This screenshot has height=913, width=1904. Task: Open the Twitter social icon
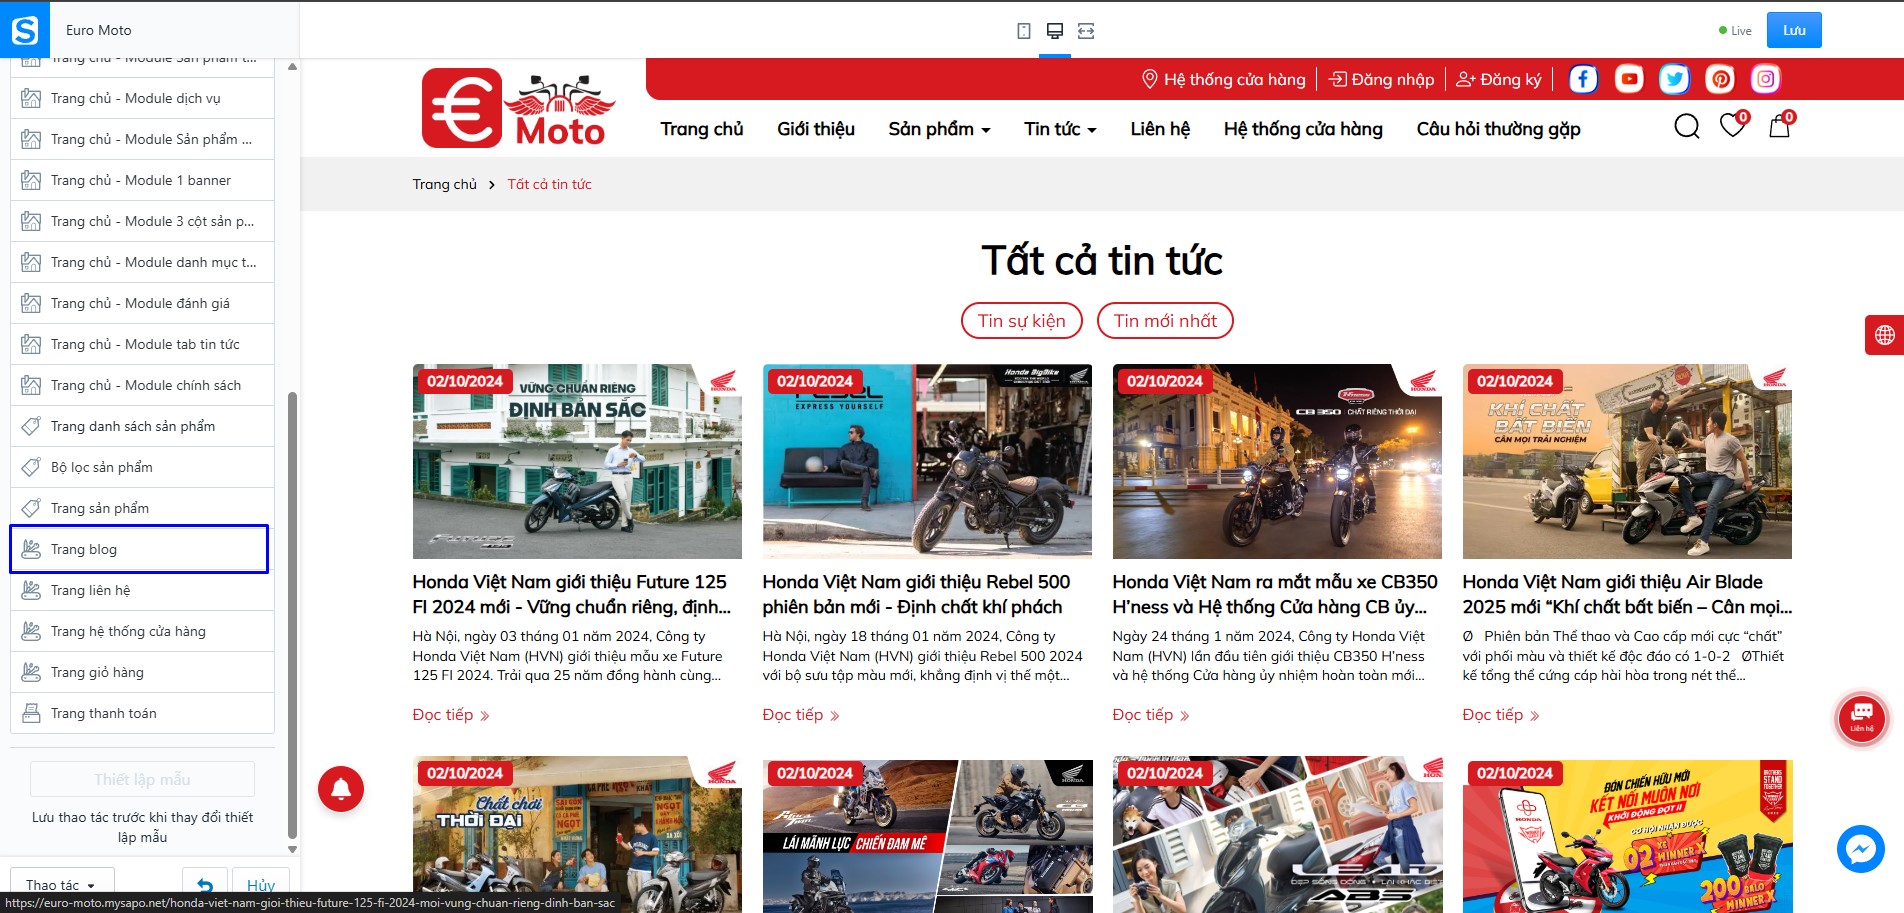tap(1675, 79)
